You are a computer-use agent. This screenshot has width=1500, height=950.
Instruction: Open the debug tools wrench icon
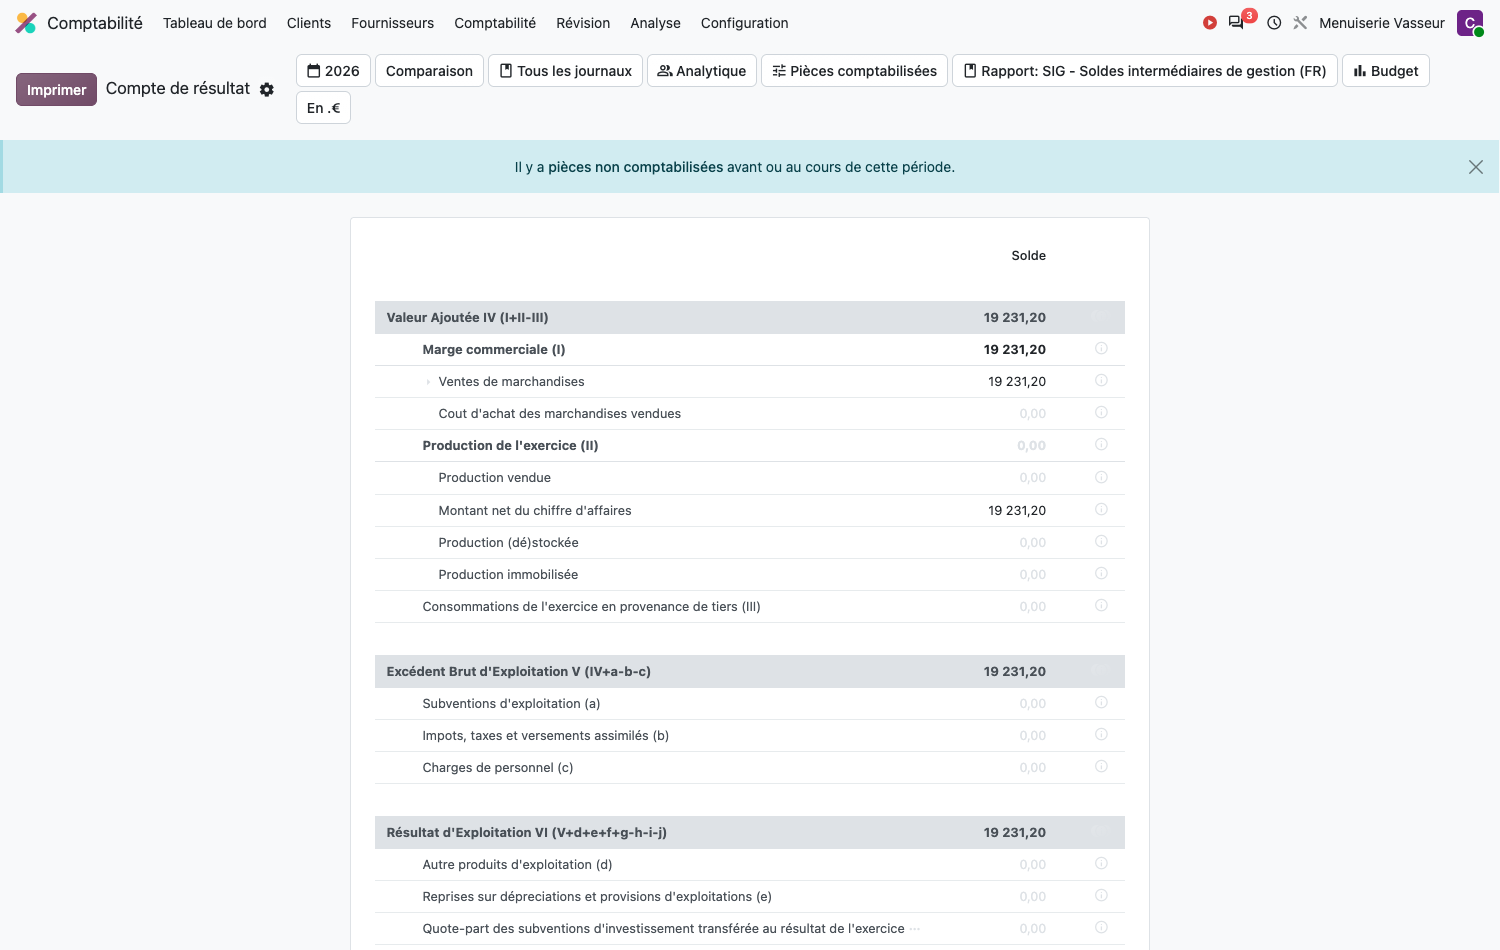(1300, 23)
